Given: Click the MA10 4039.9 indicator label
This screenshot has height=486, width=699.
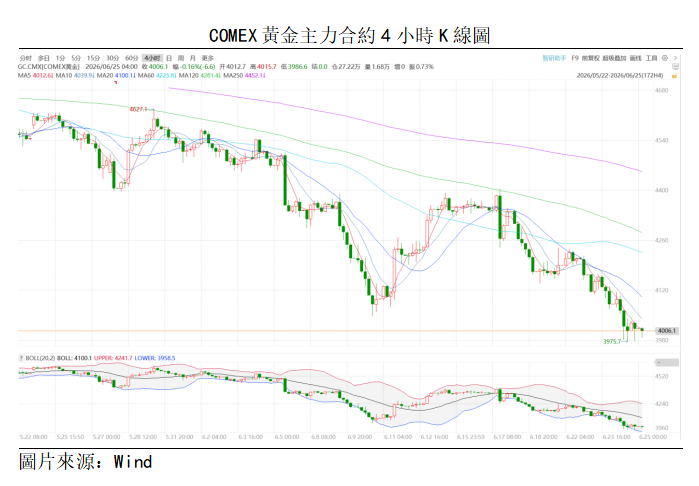Looking at the screenshot, I should click(75, 75).
